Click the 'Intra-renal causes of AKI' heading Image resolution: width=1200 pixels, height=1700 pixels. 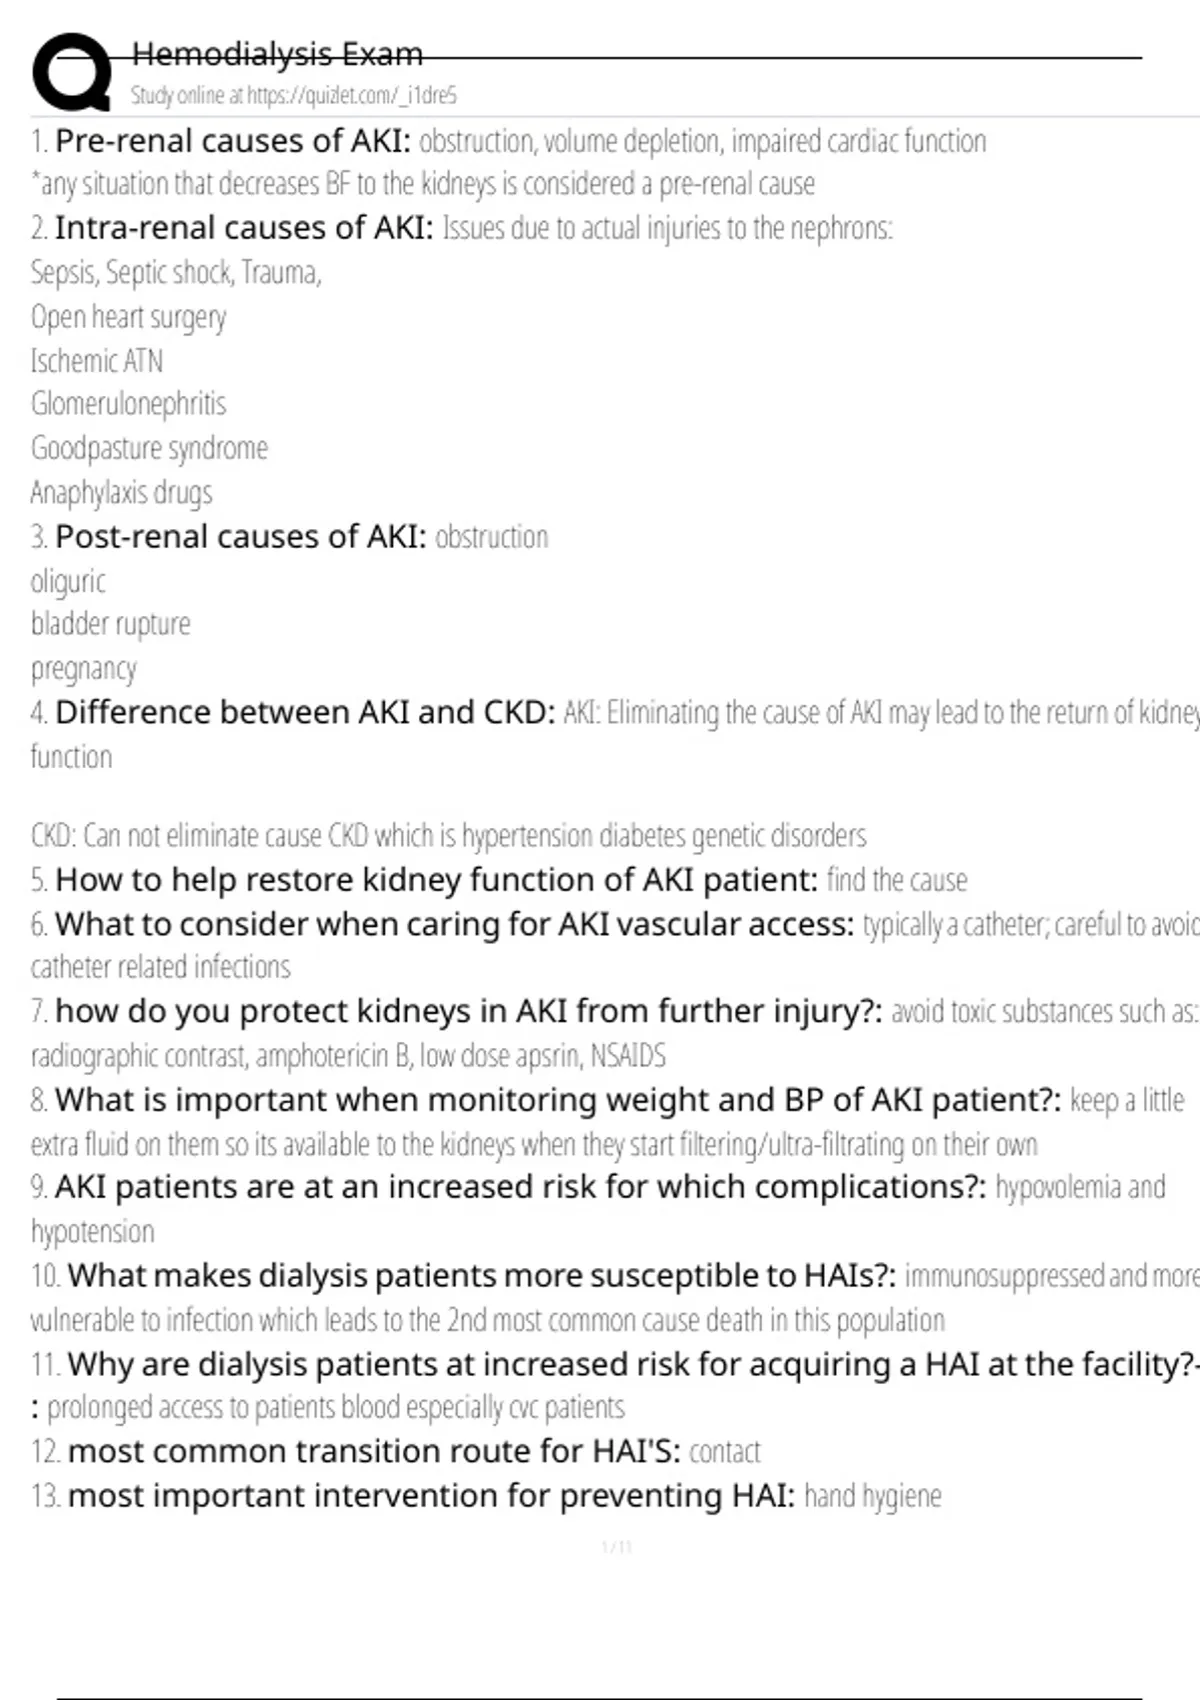(x=243, y=228)
